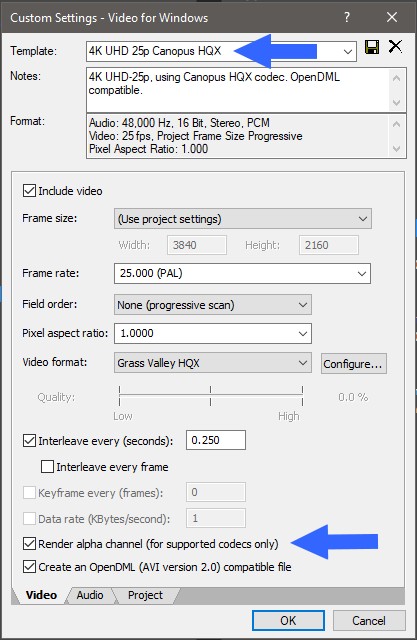
Task: Click the 'Pixel Aspect Ratio: 1.000' format line
Action: pos(149,149)
